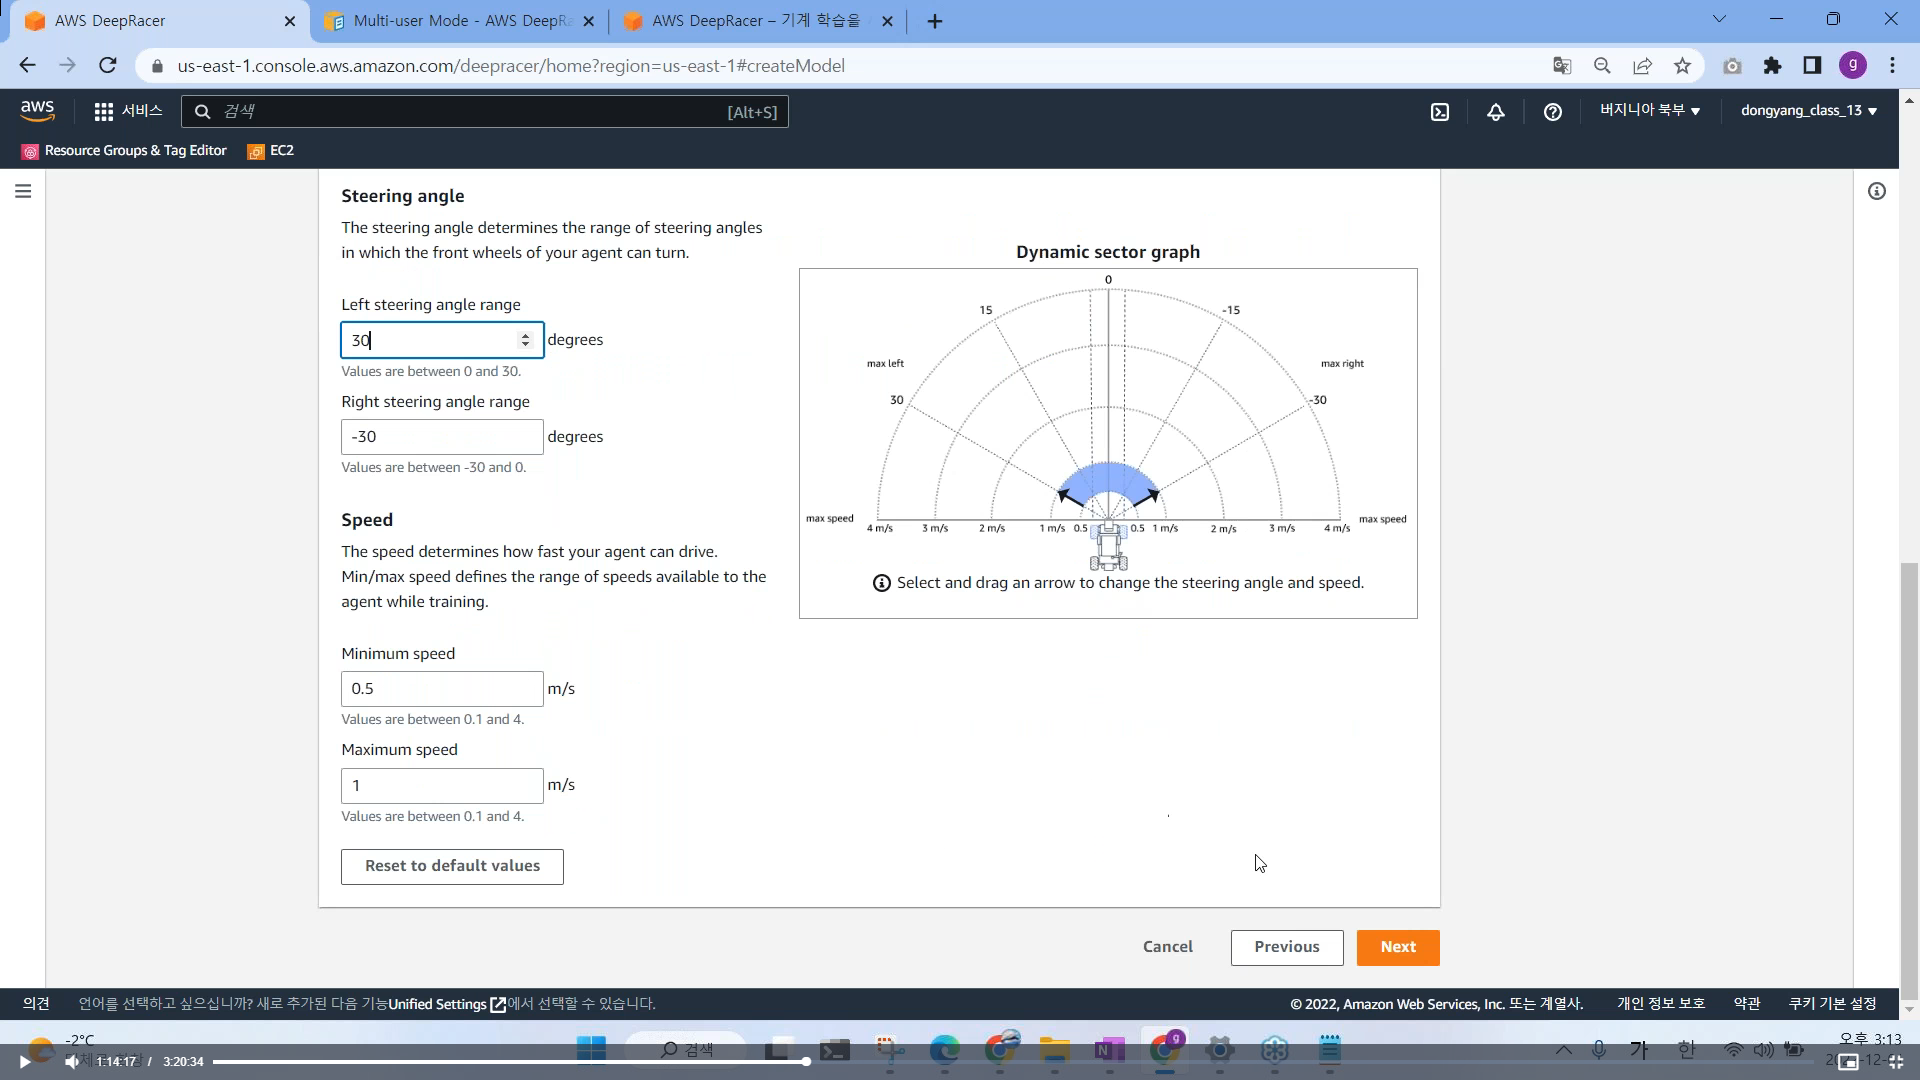This screenshot has width=1920, height=1080.
Task: Click the Maximum speed input field
Action: pyautogui.click(x=442, y=785)
